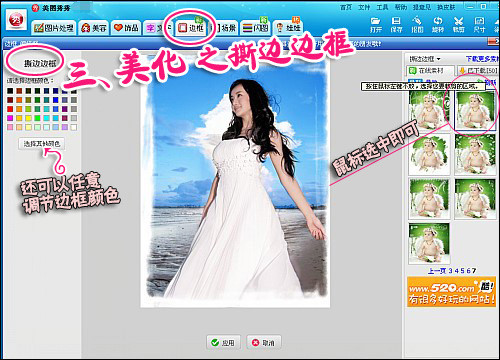Open the 饰品 heart tab
Image resolution: width=500 pixels, height=360 pixels.
[127, 28]
